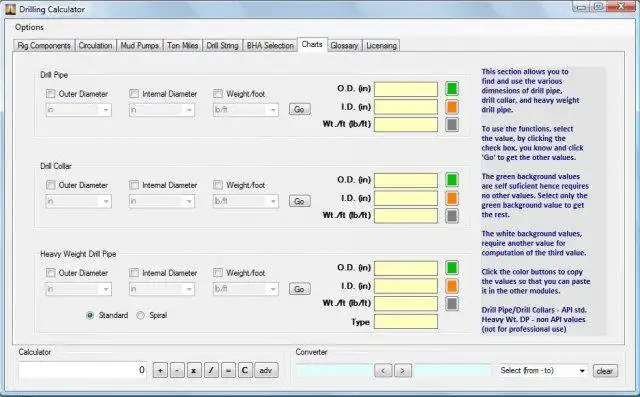The width and height of the screenshot is (640, 397).
Task: Expand Drill Collar internal diameter dropdown
Action: (x=162, y=201)
